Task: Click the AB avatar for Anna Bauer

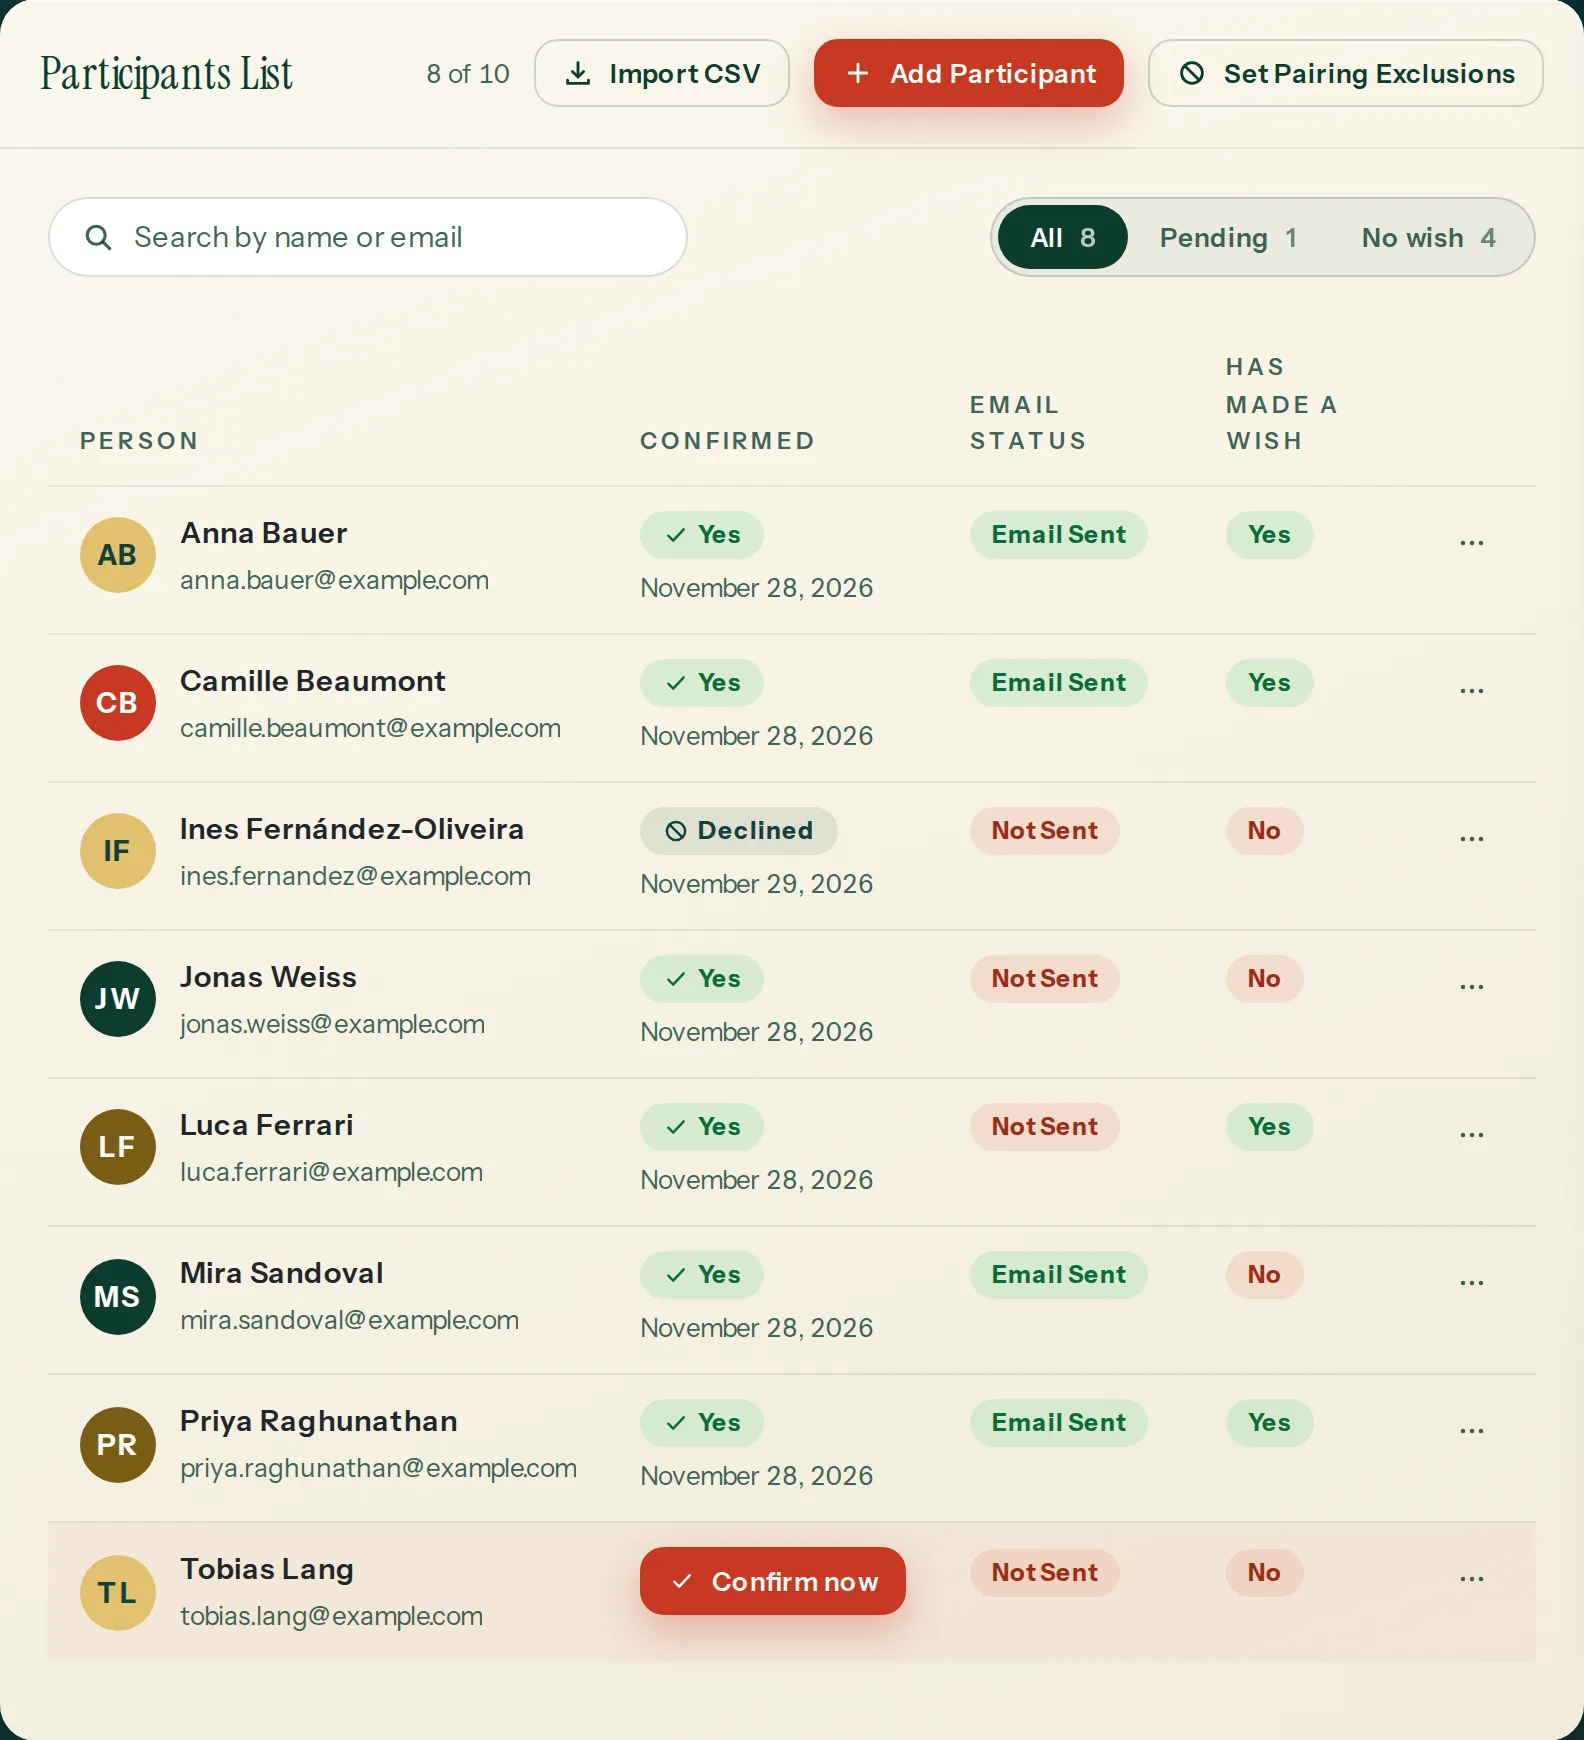Action: [x=118, y=555]
